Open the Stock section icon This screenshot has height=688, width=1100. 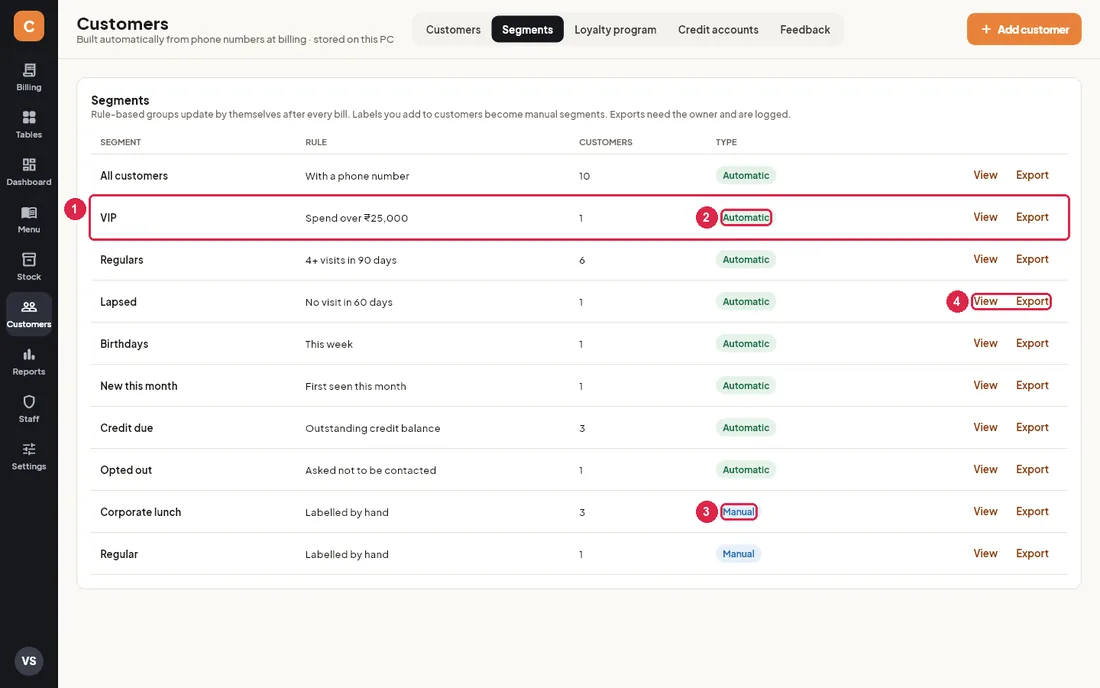click(x=29, y=267)
